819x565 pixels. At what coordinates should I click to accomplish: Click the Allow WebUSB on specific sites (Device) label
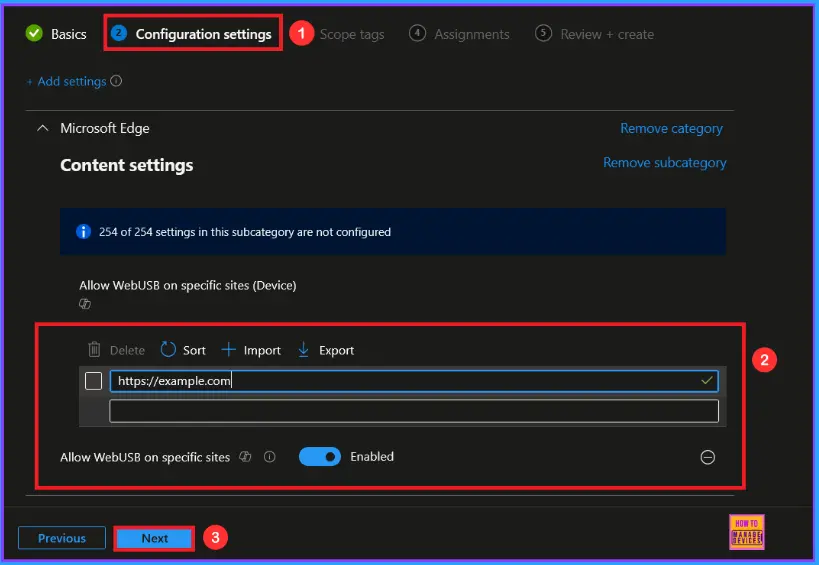click(188, 286)
